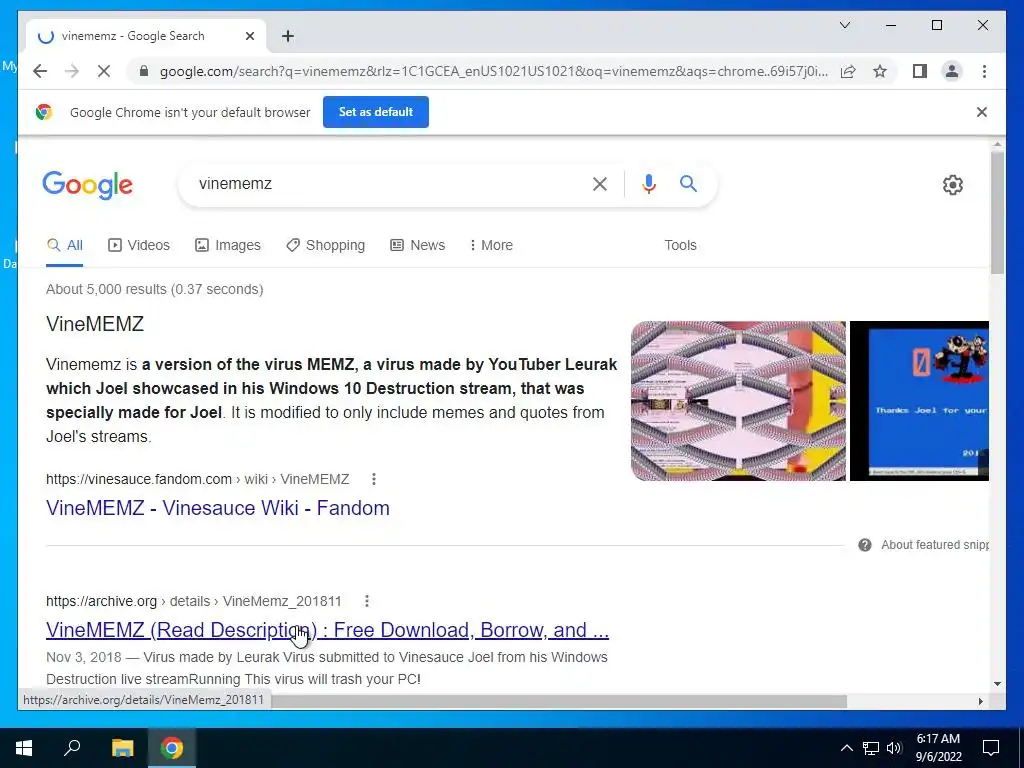Click the About featured snippets help icon
The image size is (1024, 768).
coord(865,545)
